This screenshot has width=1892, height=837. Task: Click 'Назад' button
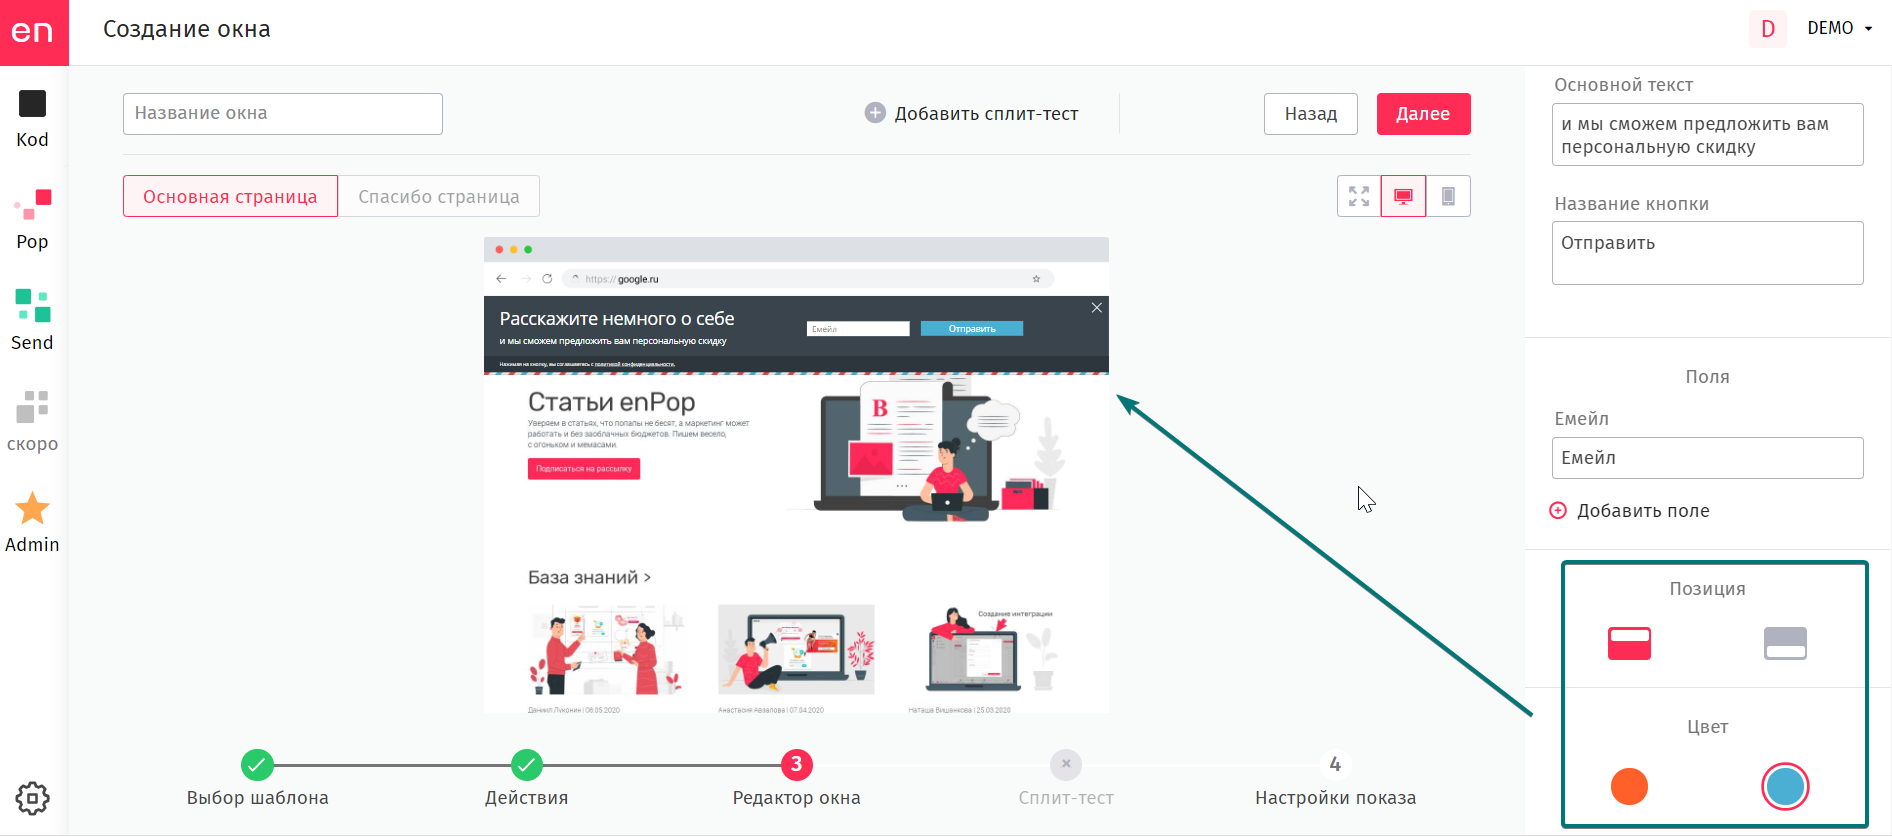tap(1311, 114)
